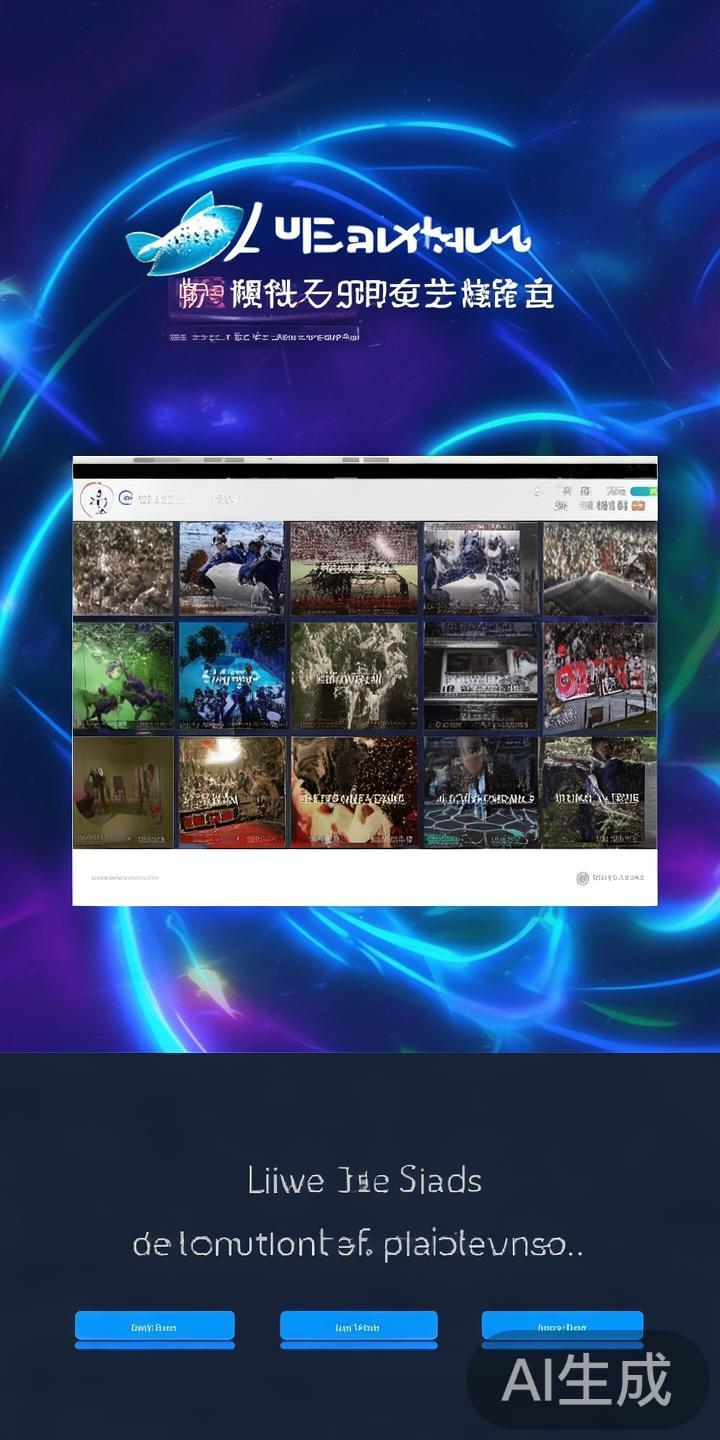720x1440 pixels.
Task: Open the green-tinted thumbnail in the middle row
Action: point(123,675)
